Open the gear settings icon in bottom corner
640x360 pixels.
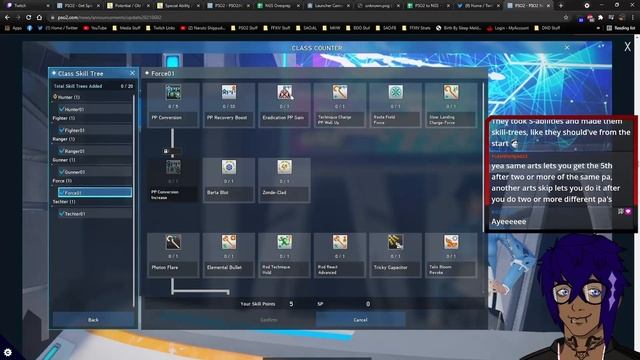tap(8, 352)
